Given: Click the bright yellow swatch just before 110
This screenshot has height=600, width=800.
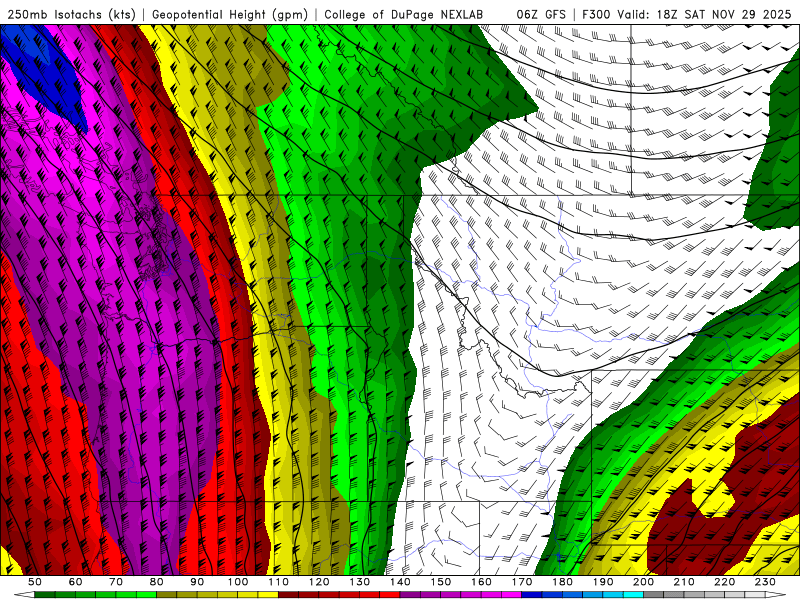Looking at the screenshot, I should point(268,595).
